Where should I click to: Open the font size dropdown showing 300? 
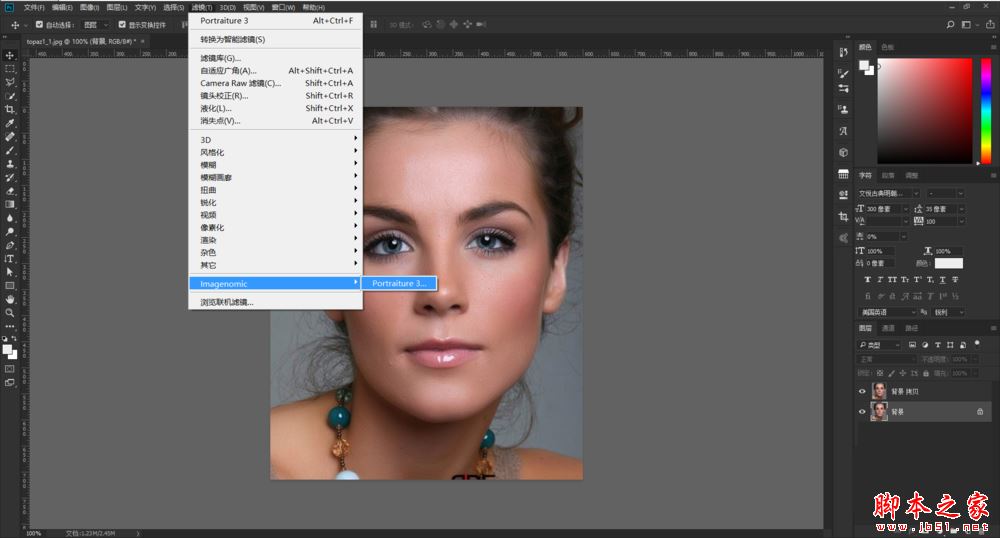[886, 208]
